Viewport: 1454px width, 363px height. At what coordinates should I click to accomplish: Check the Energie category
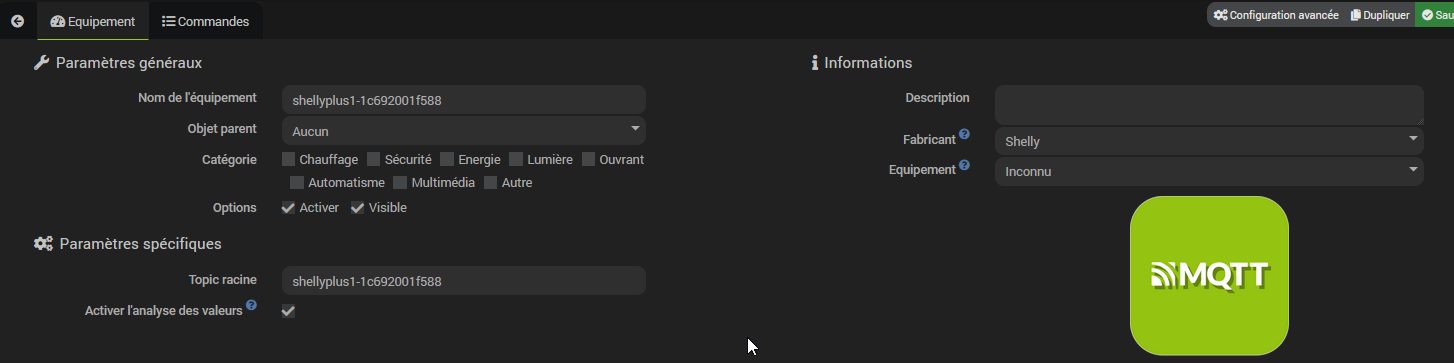point(447,159)
